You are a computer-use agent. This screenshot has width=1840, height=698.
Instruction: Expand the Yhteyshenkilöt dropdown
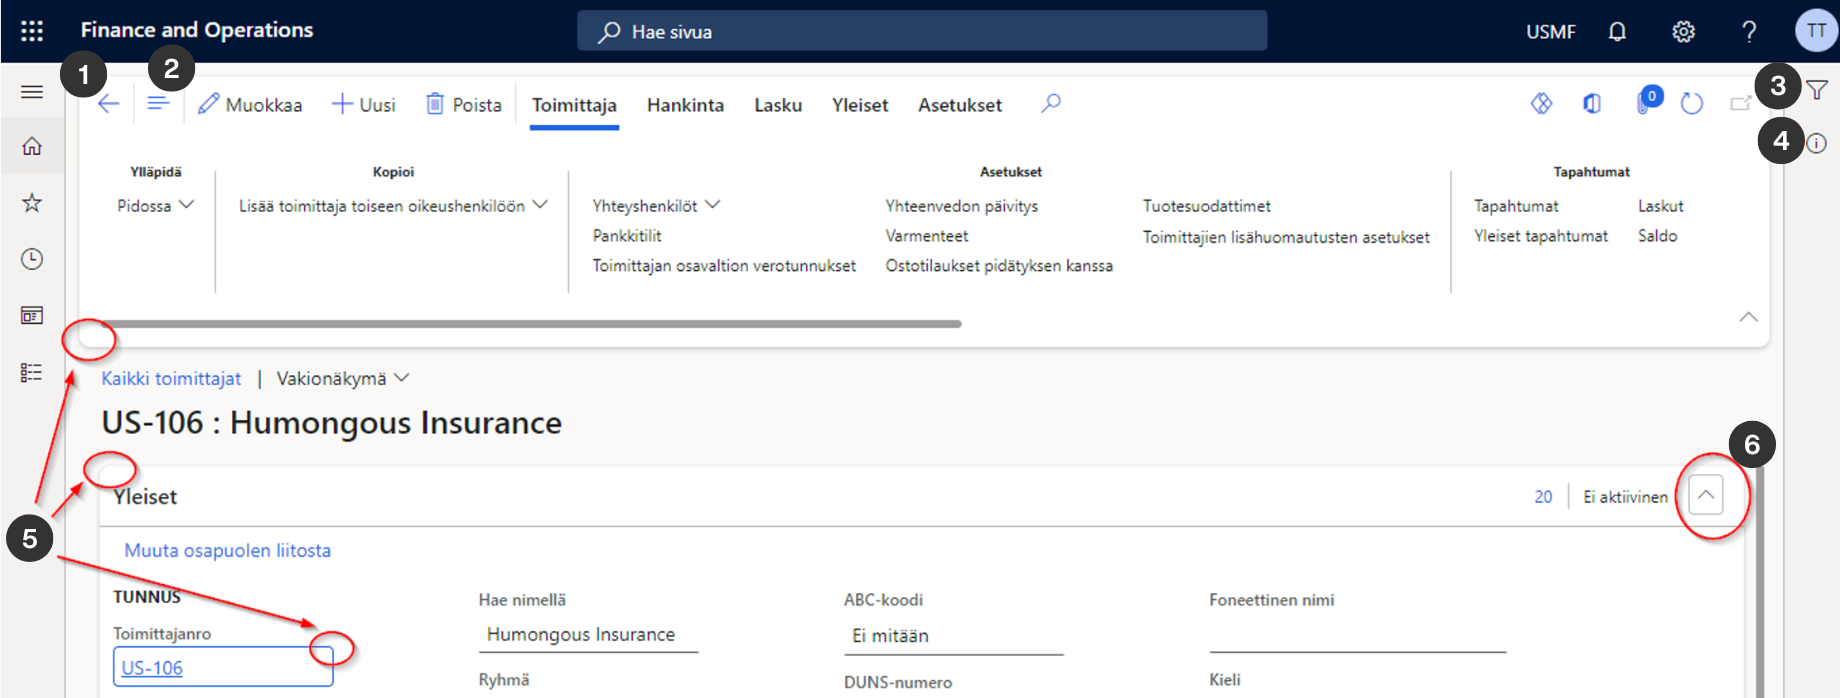pos(656,205)
